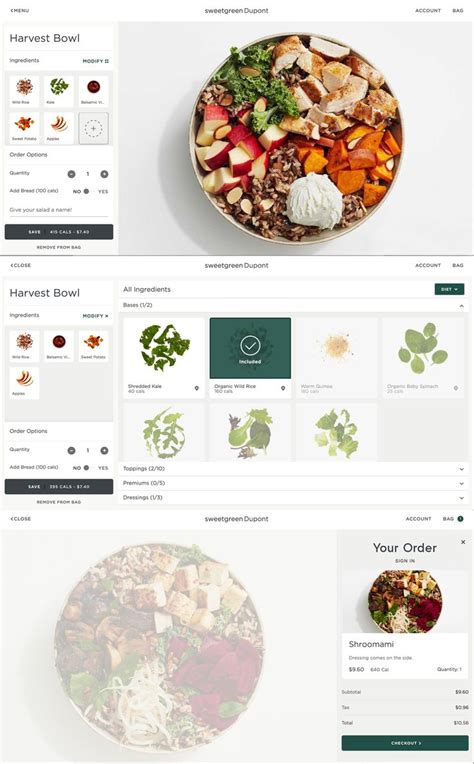Select the Kale ingredient tile
The height and width of the screenshot is (764, 474).
pyautogui.click(x=59, y=91)
